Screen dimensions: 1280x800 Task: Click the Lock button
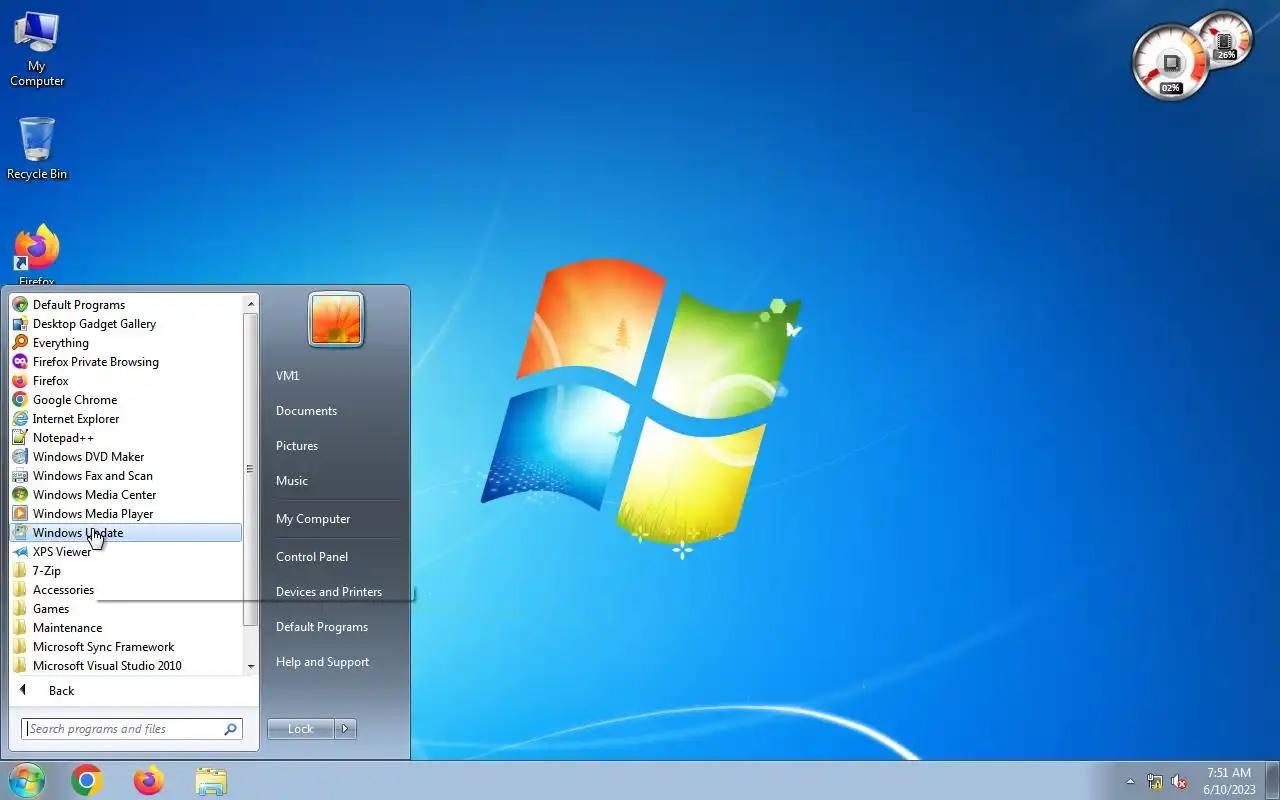coord(301,729)
